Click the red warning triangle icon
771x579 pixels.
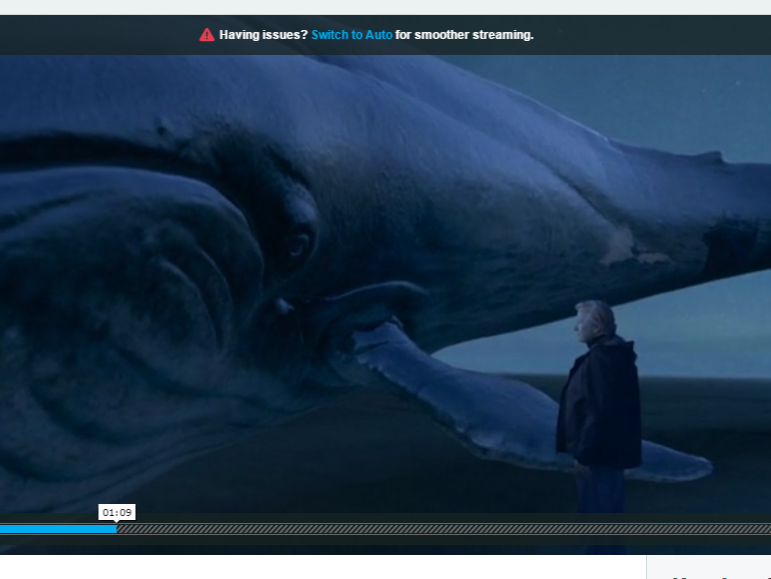[207, 35]
